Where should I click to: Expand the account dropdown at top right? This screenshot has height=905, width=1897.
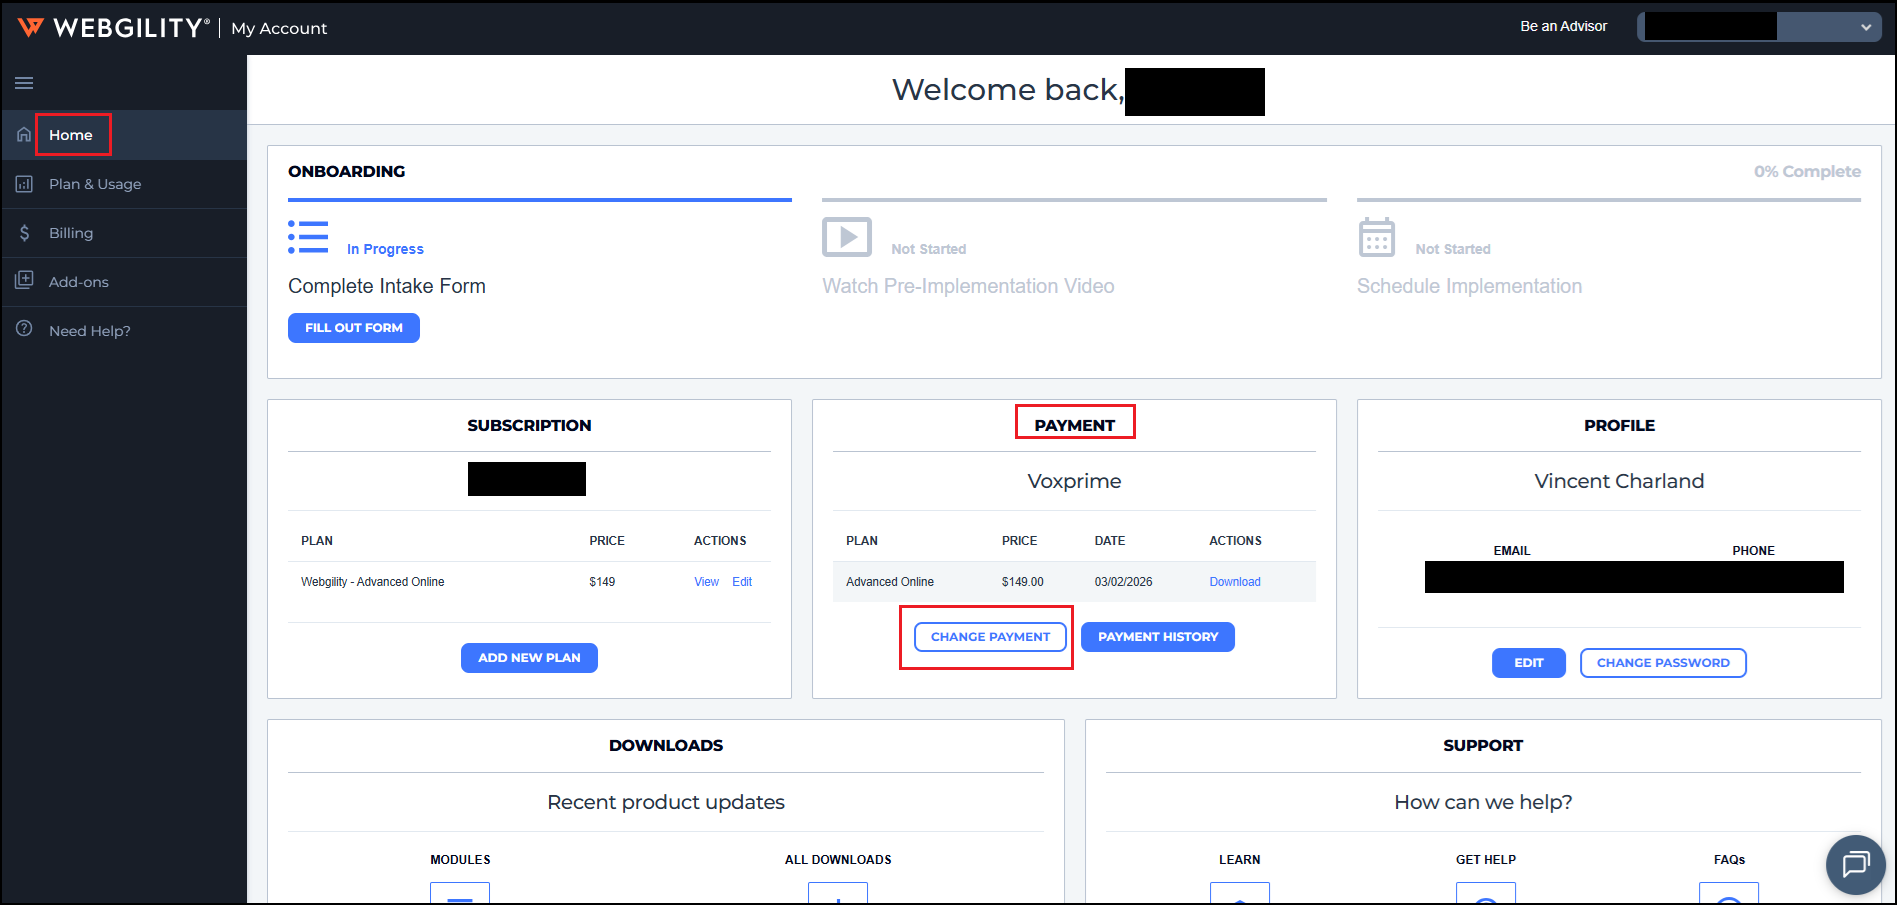point(1865,27)
